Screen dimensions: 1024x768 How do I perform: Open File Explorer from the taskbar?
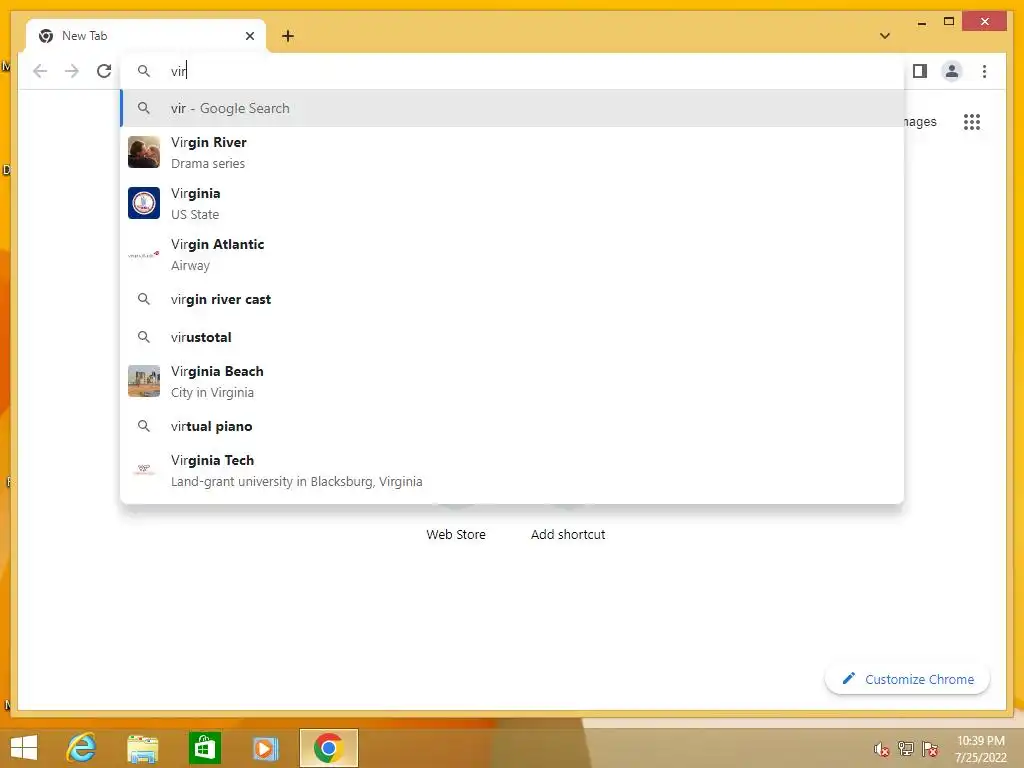[142, 748]
